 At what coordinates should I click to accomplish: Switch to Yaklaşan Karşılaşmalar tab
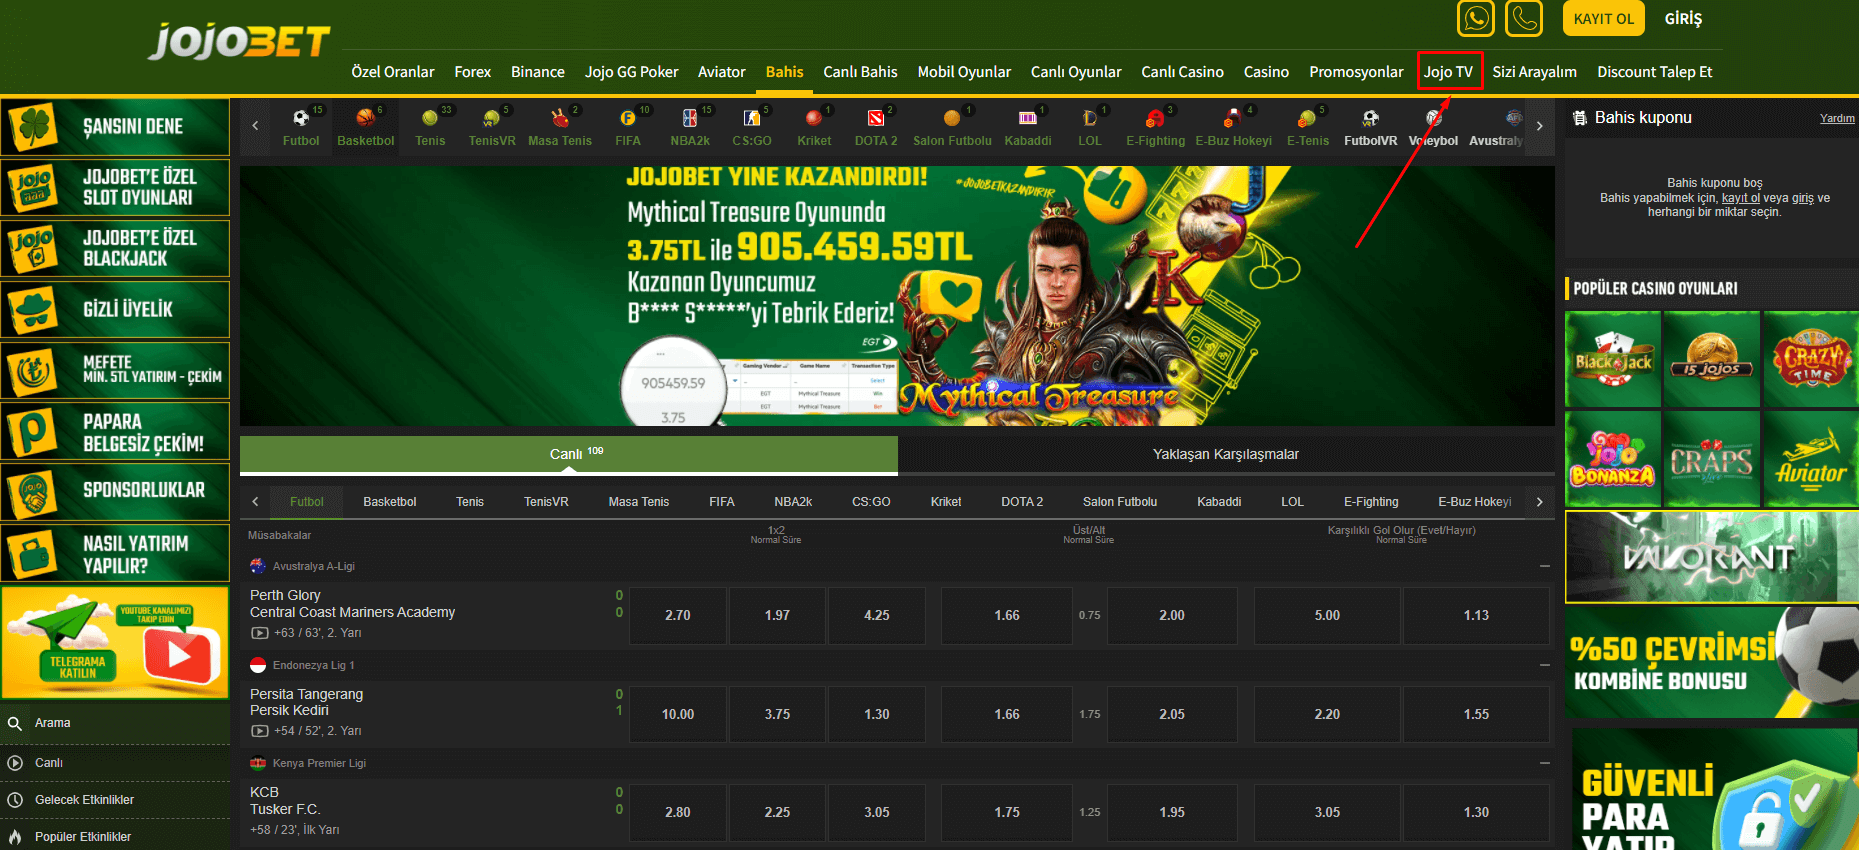point(1225,454)
